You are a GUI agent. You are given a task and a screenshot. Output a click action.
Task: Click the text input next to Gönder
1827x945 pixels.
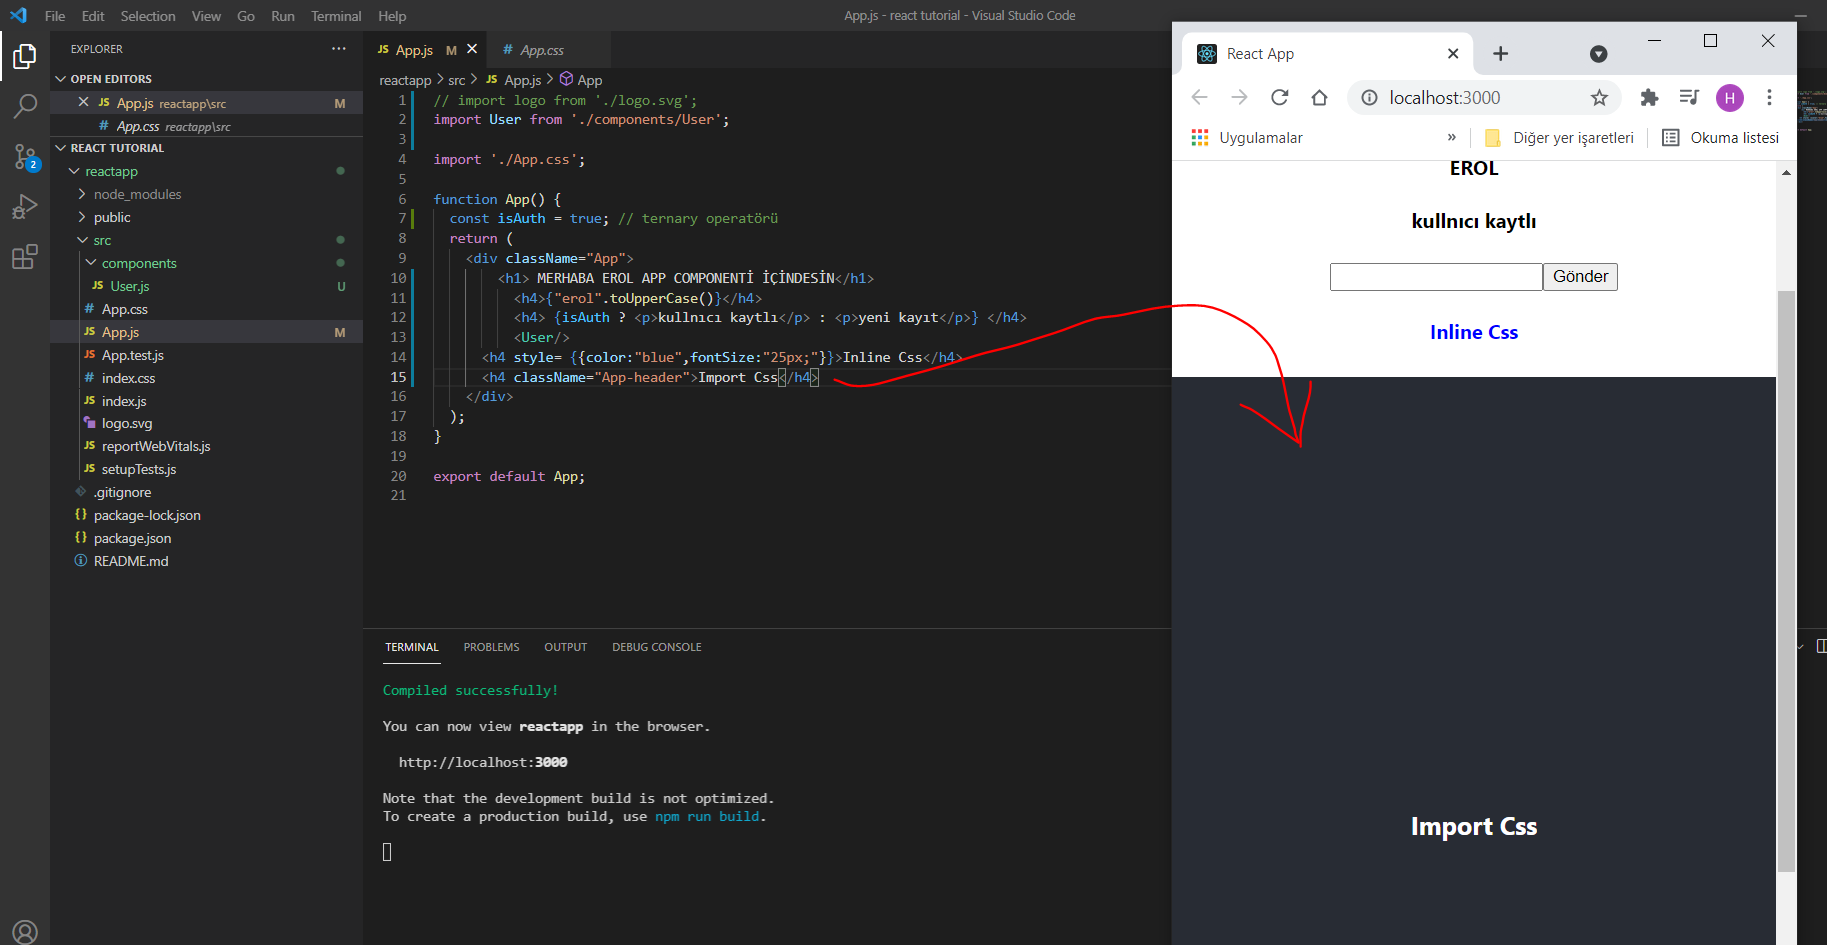pos(1435,277)
